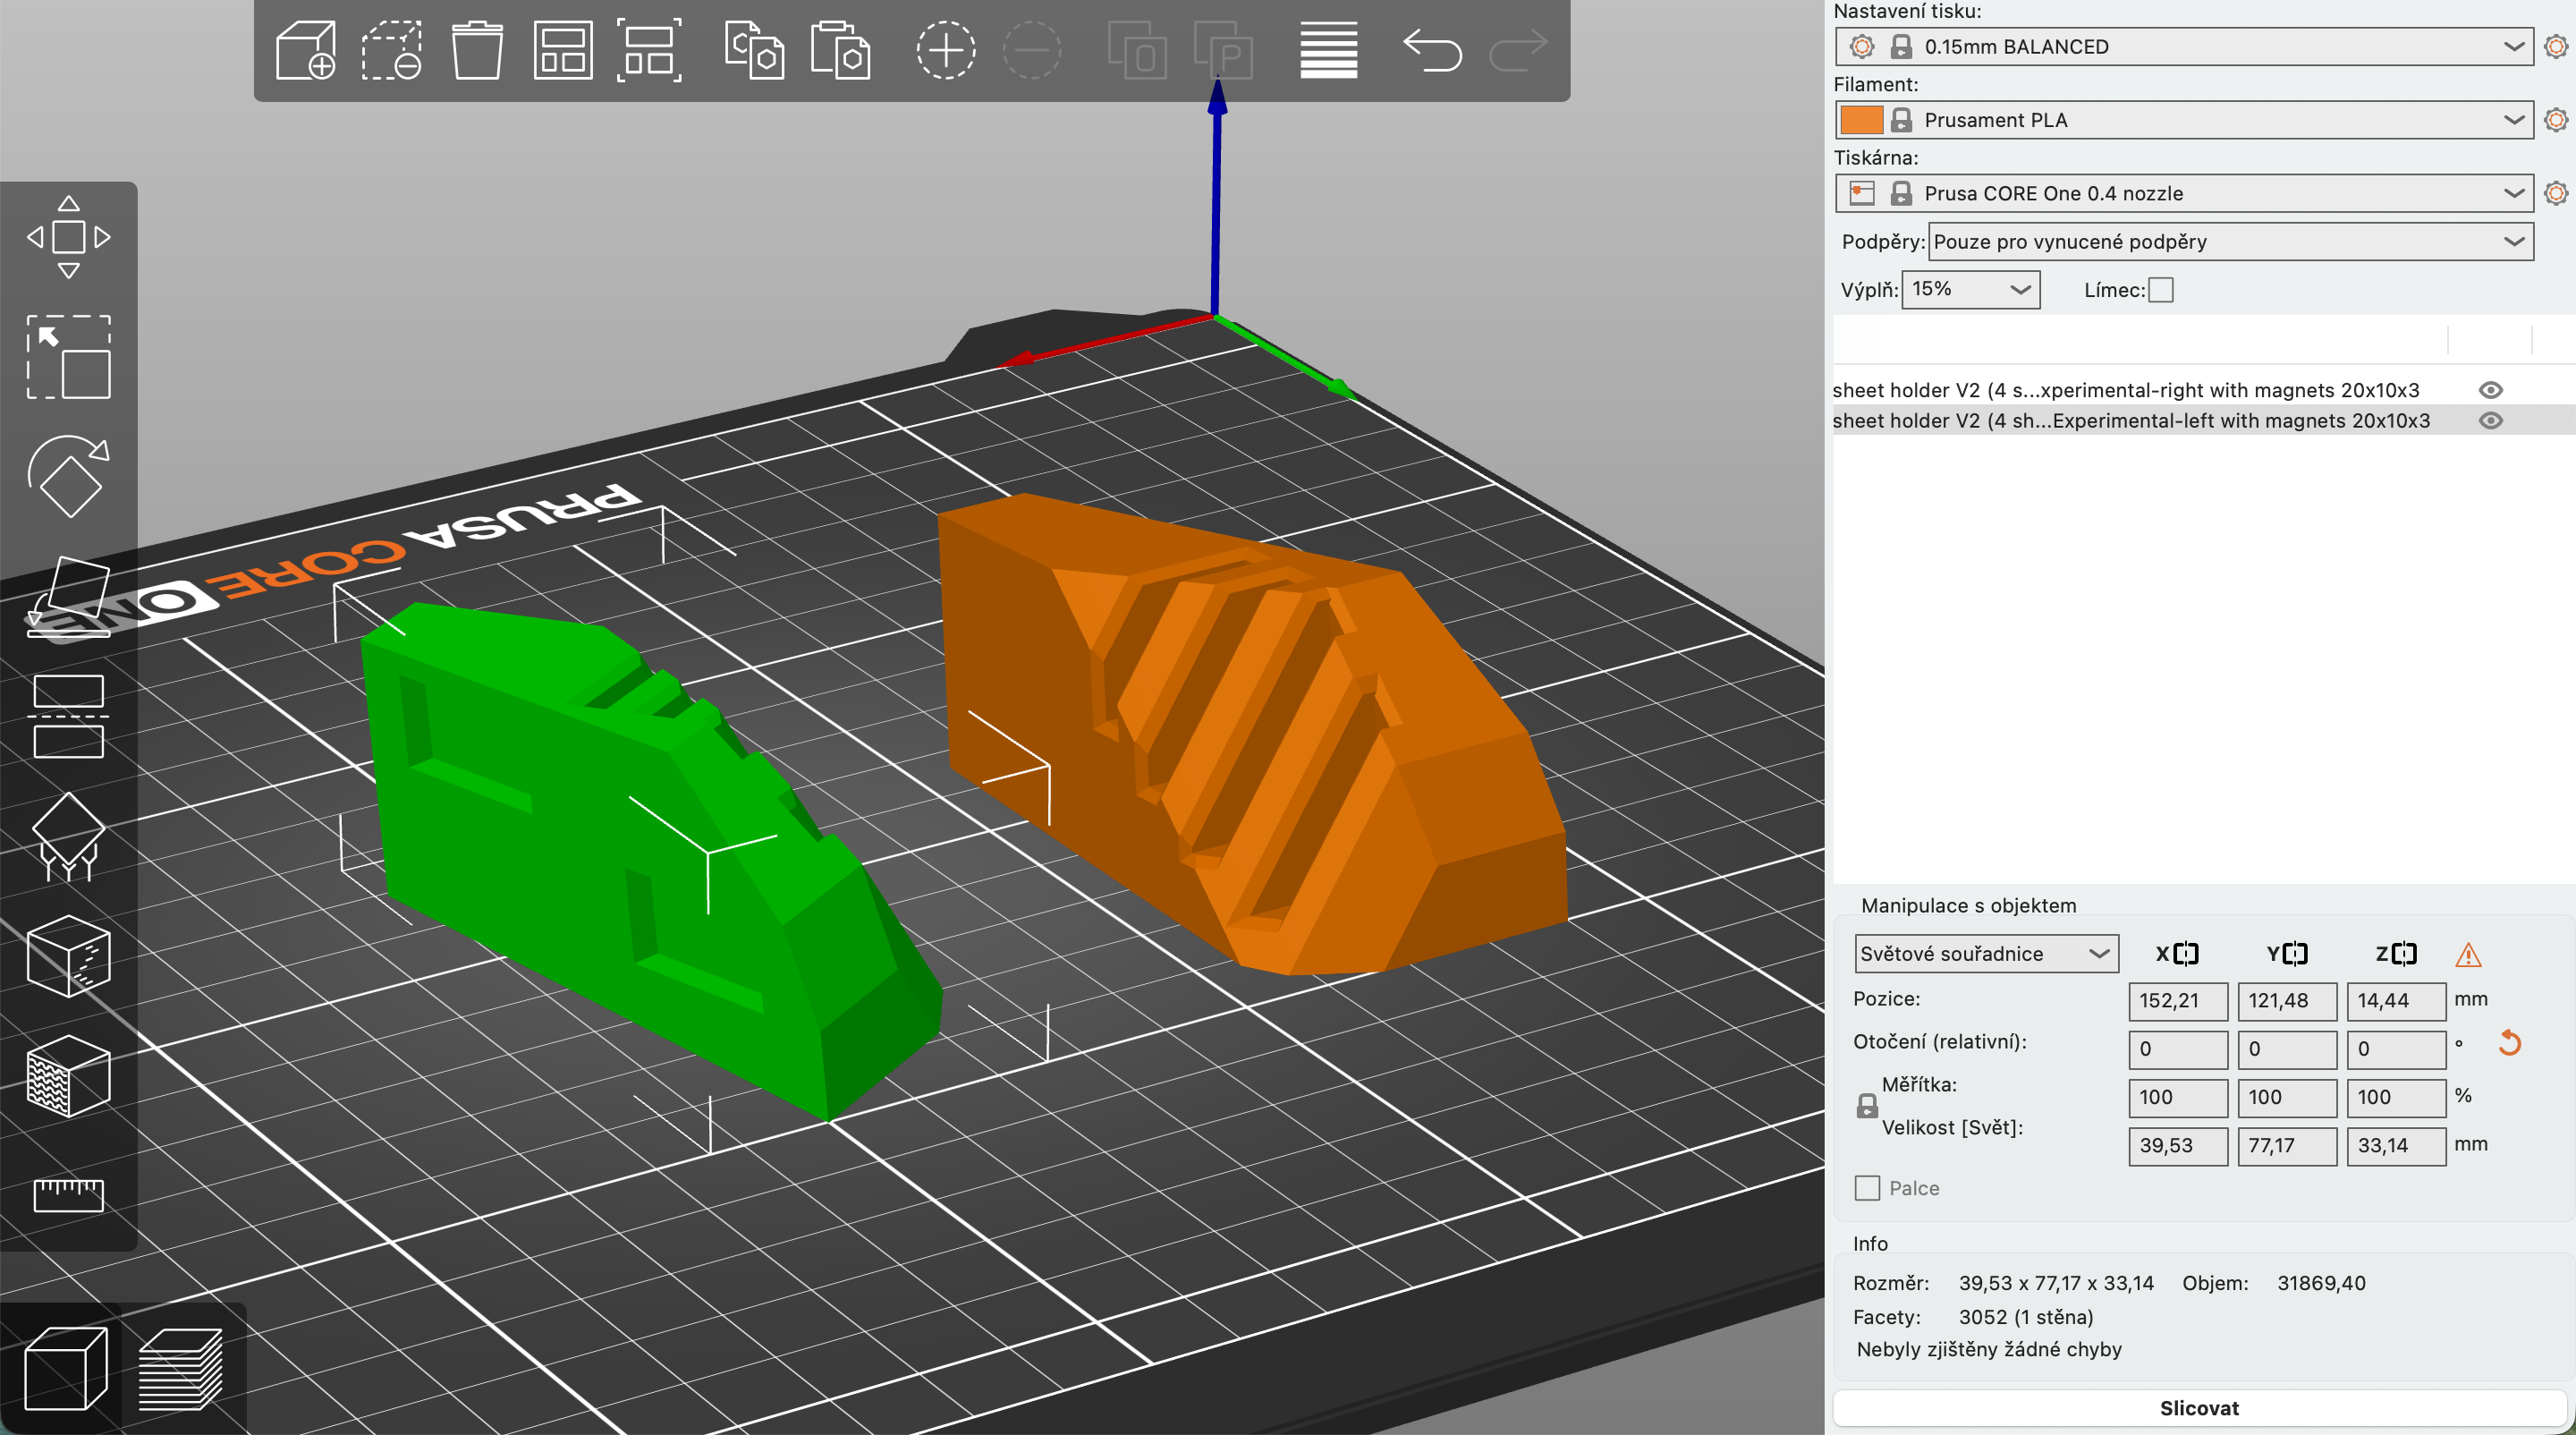Click the Arrange objects icon
The height and width of the screenshot is (1435, 2576).
click(563, 50)
